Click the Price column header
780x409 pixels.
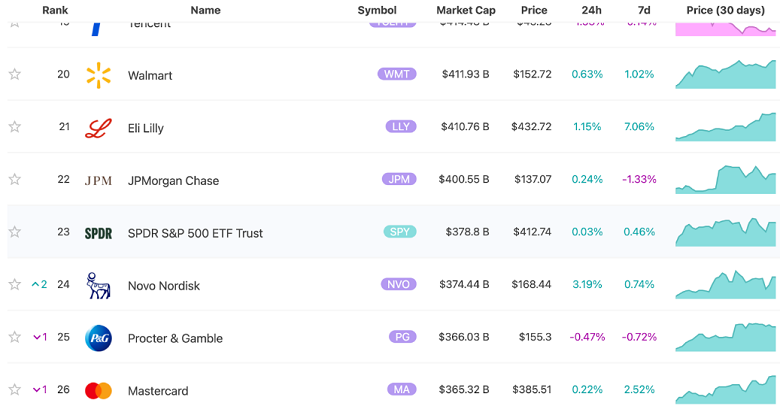(534, 10)
